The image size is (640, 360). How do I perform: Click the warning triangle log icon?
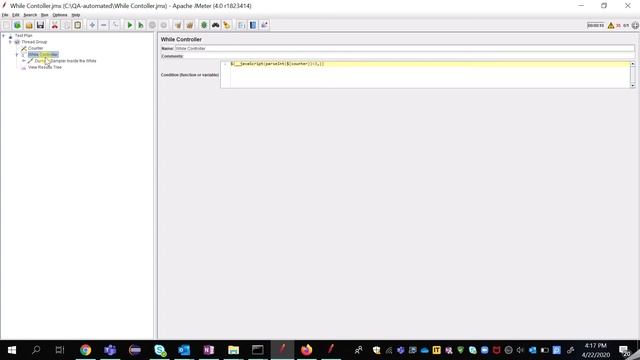click(x=611, y=25)
